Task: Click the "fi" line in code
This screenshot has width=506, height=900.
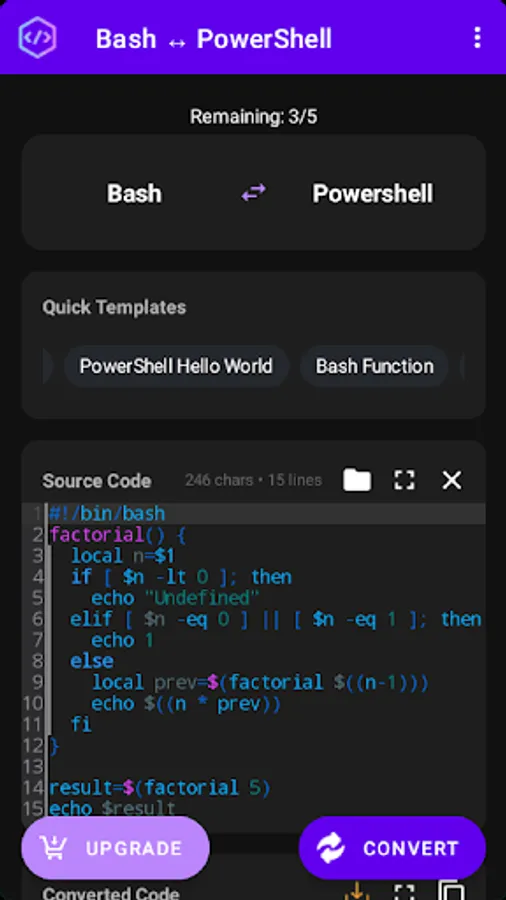Action: coord(81,724)
